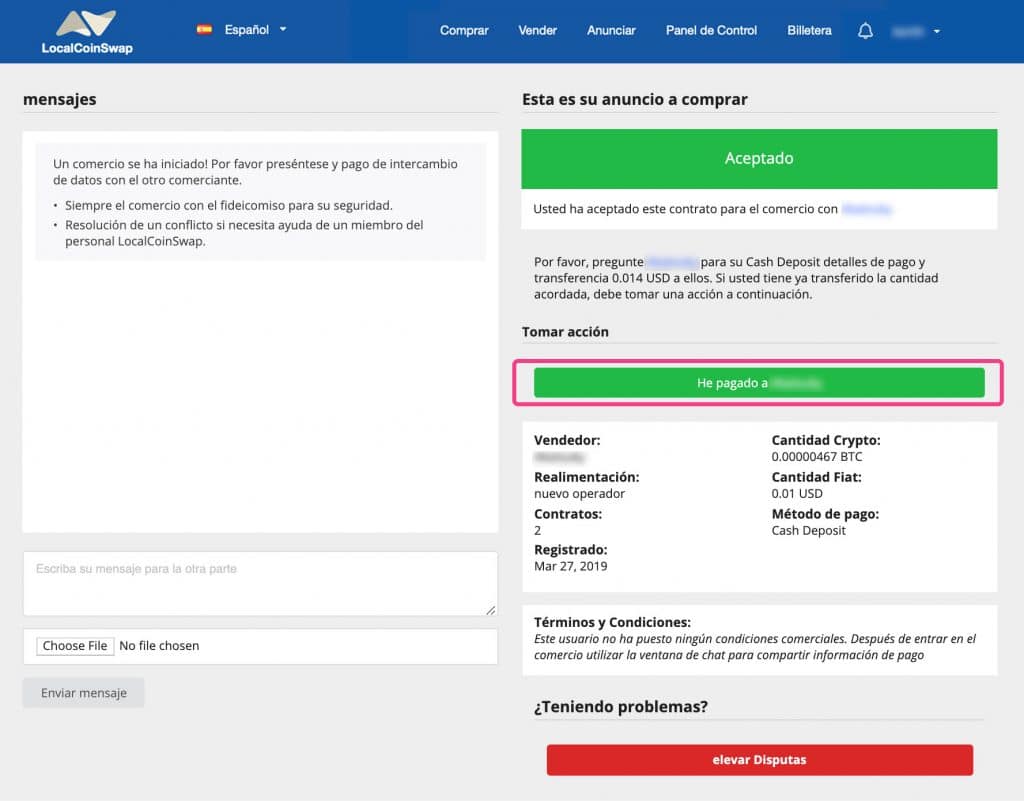Viewport: 1024px width, 801px height.
Task: Navigate to Billetera
Action: pos(809,31)
